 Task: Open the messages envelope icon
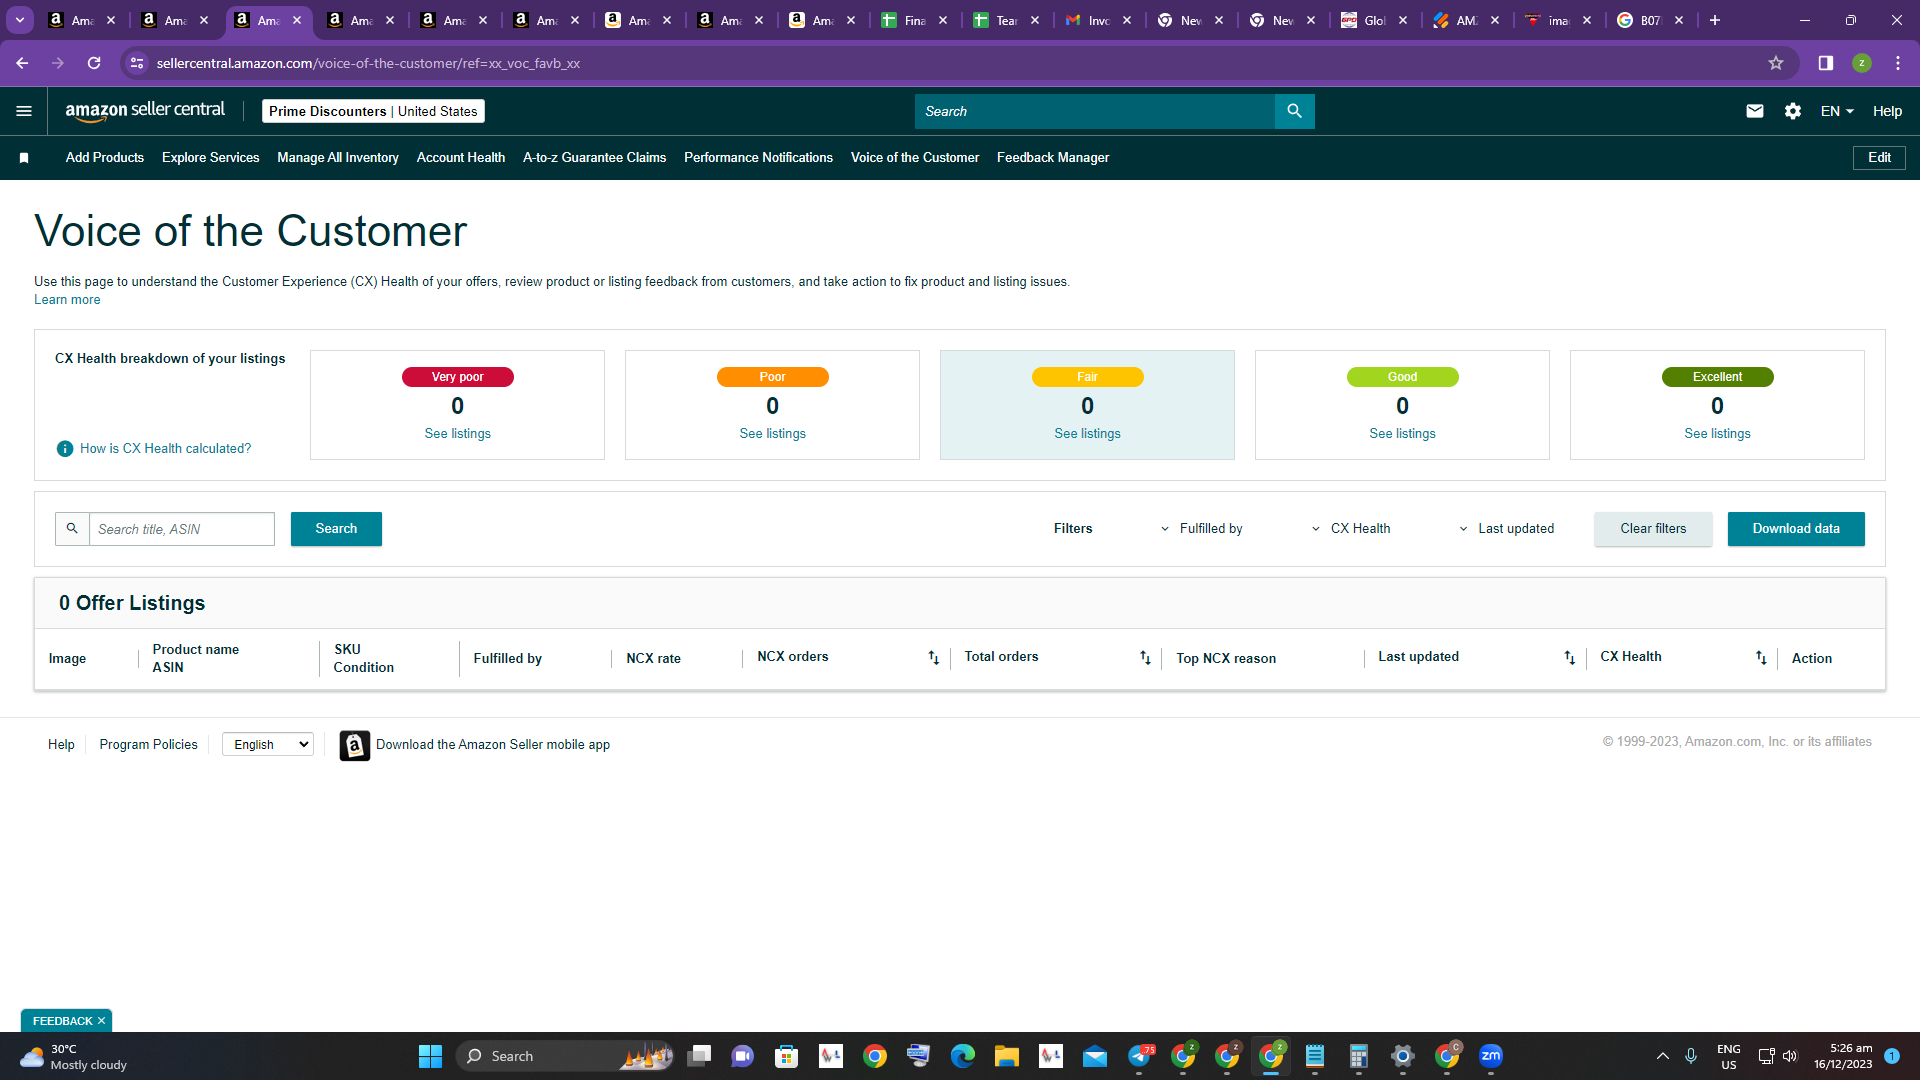(x=1754, y=111)
